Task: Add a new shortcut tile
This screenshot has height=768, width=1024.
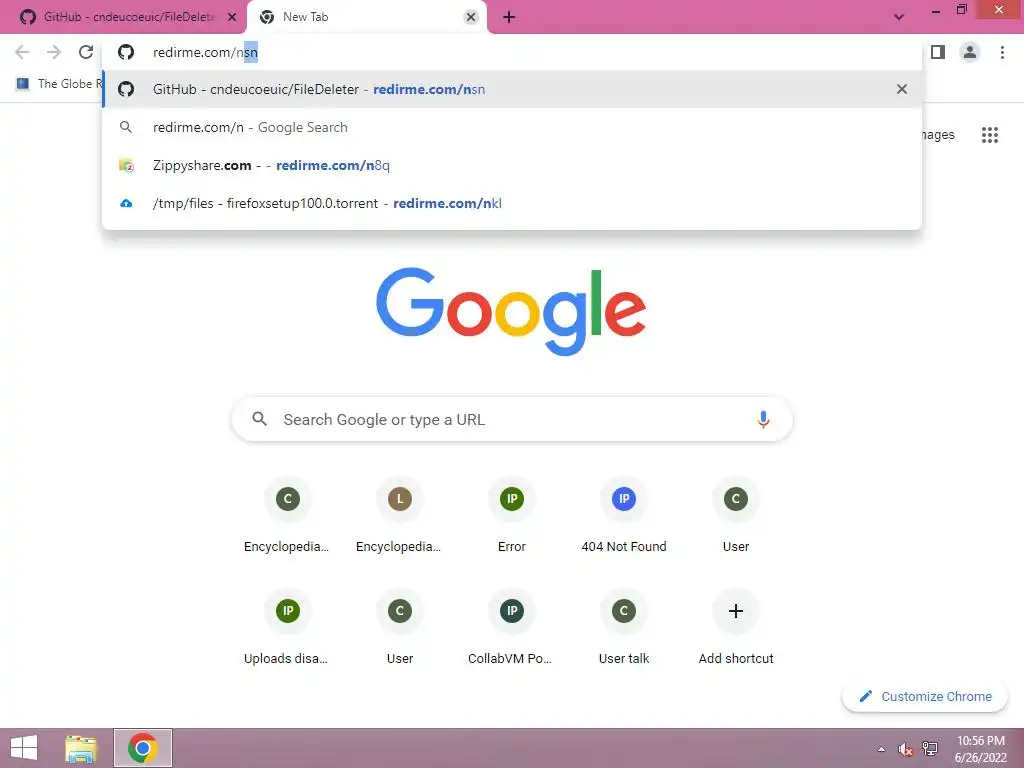Action: [x=736, y=628]
